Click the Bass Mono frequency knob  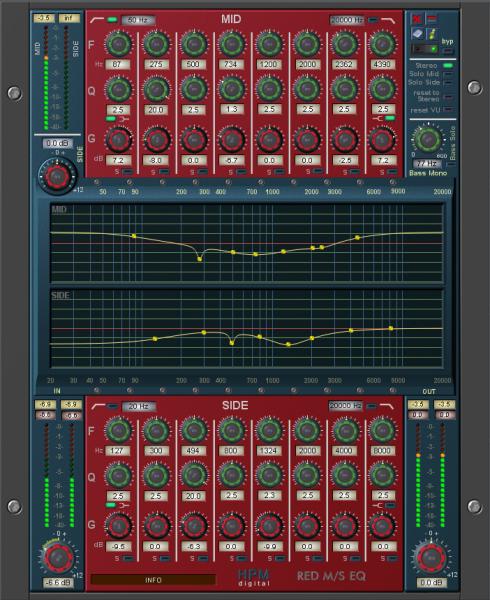[428, 140]
